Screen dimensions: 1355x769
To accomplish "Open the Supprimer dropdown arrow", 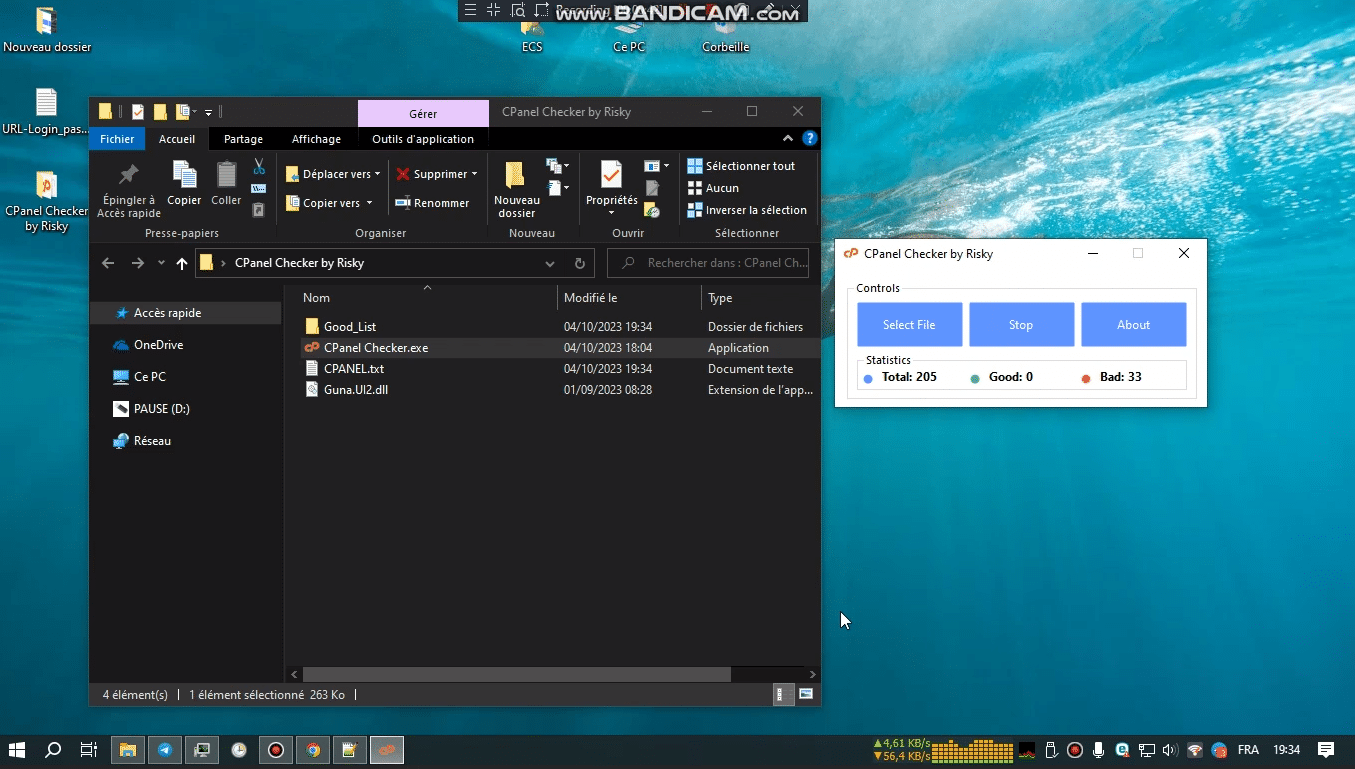I will tap(474, 173).
